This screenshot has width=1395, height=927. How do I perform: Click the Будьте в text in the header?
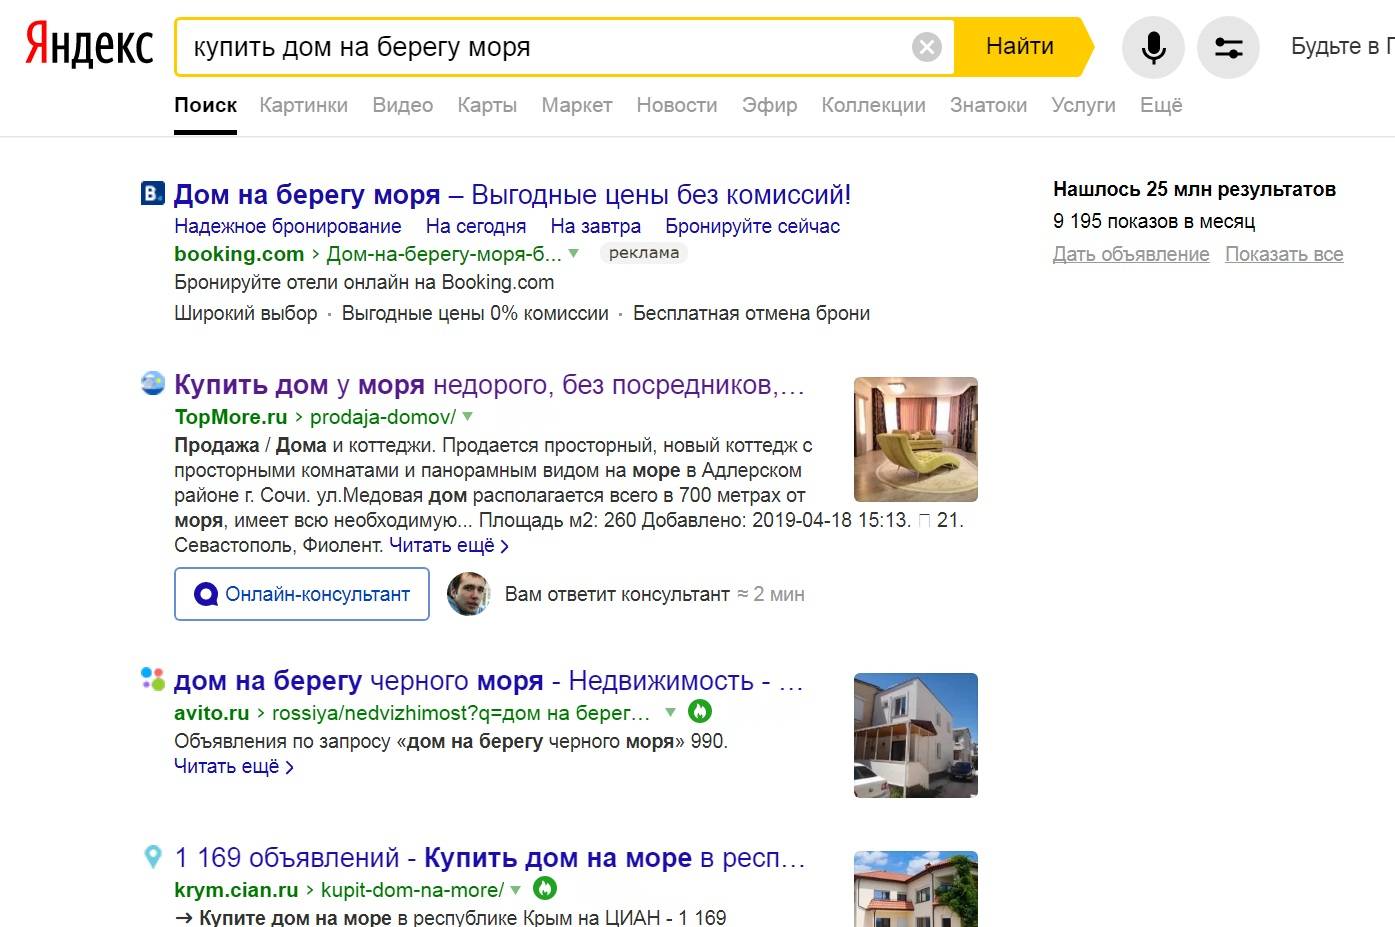pos(1342,46)
